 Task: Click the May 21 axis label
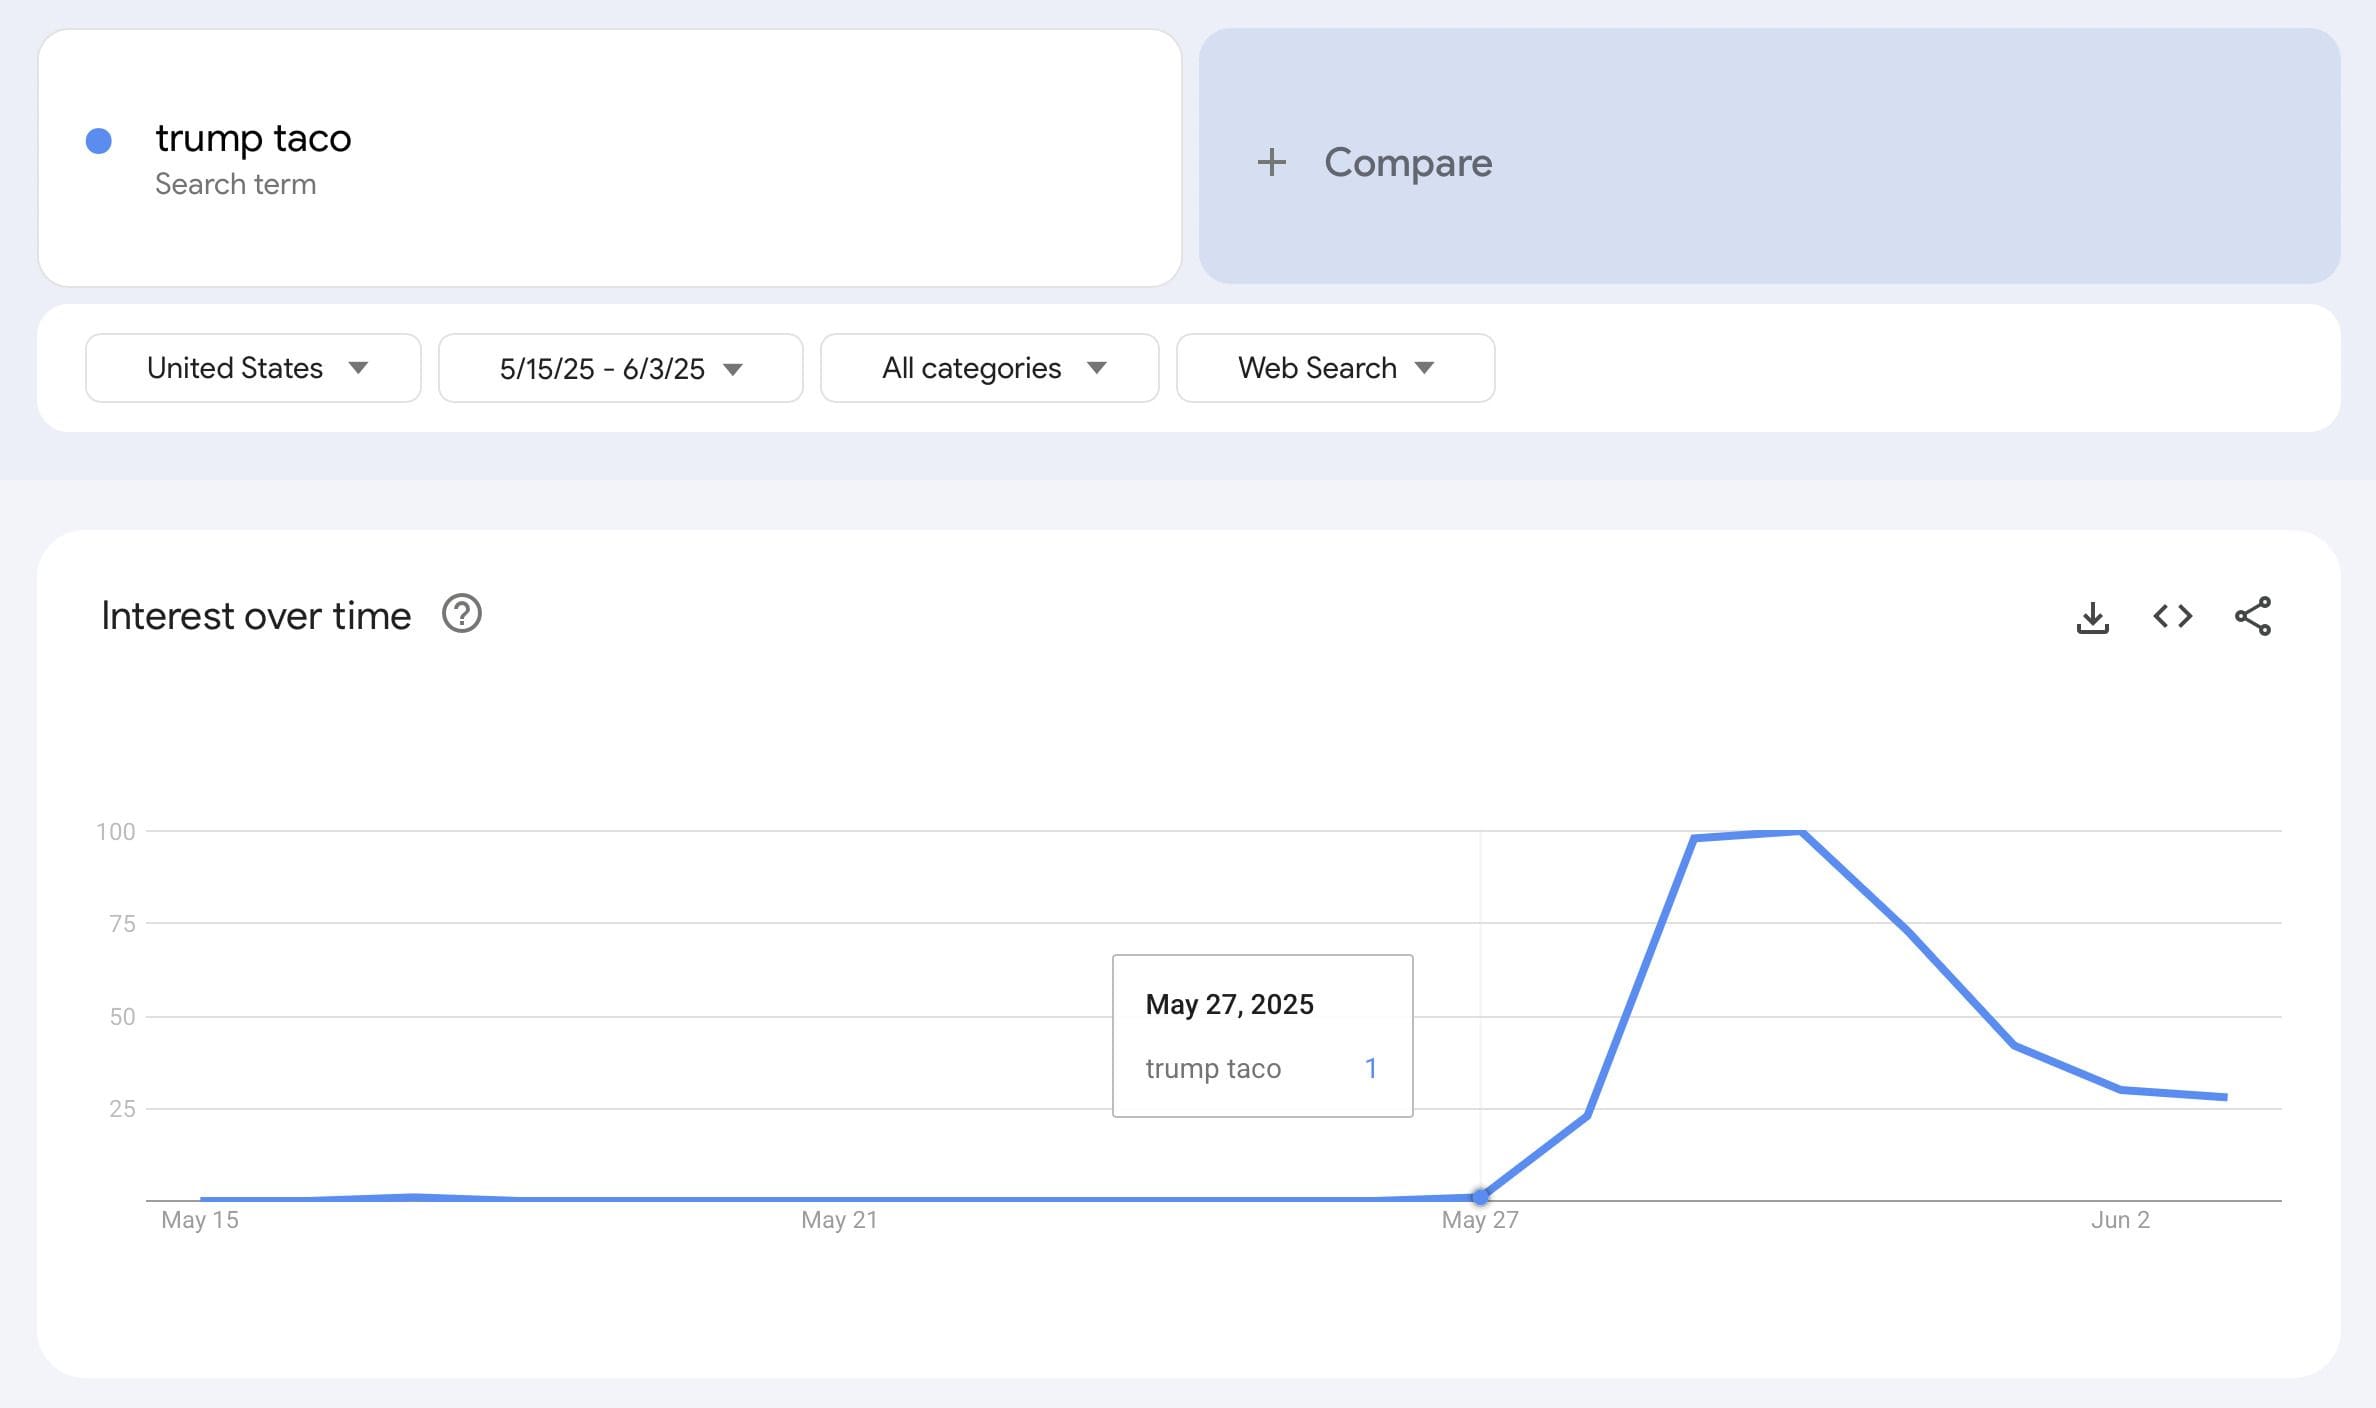coord(839,1220)
